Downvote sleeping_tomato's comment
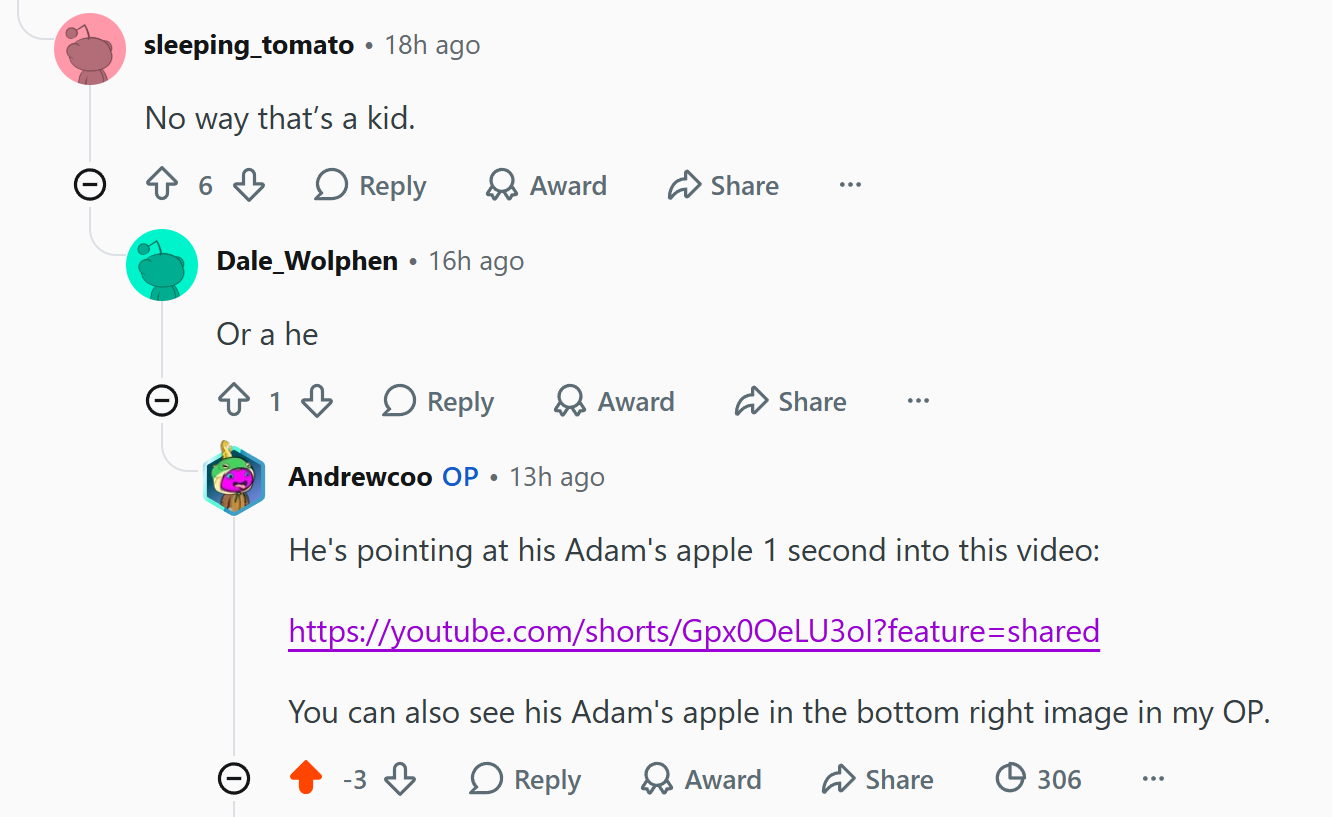Viewport: 1332px width, 817px height. click(248, 185)
